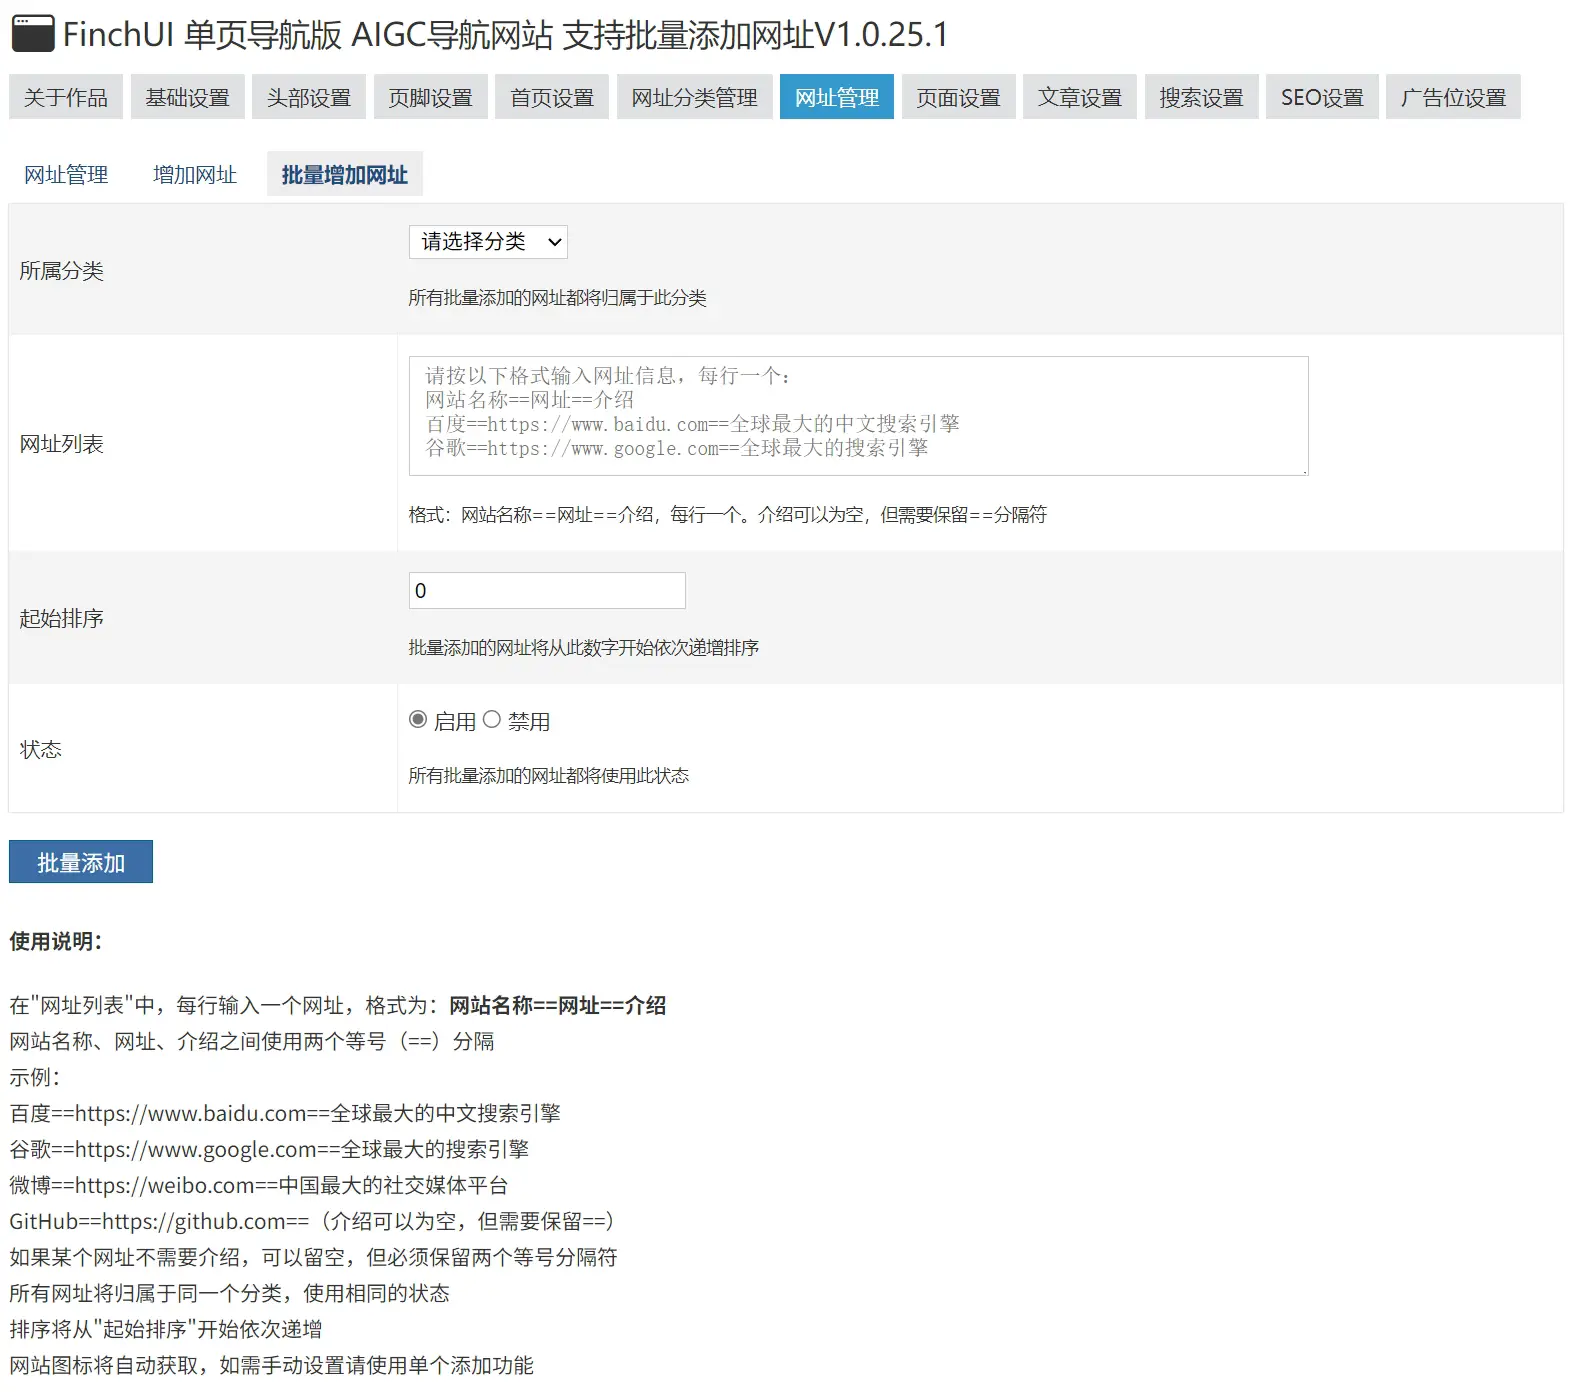This screenshot has width=1573, height=1392.
Task: Click the FinchUI window icon in title
Action: (33, 34)
